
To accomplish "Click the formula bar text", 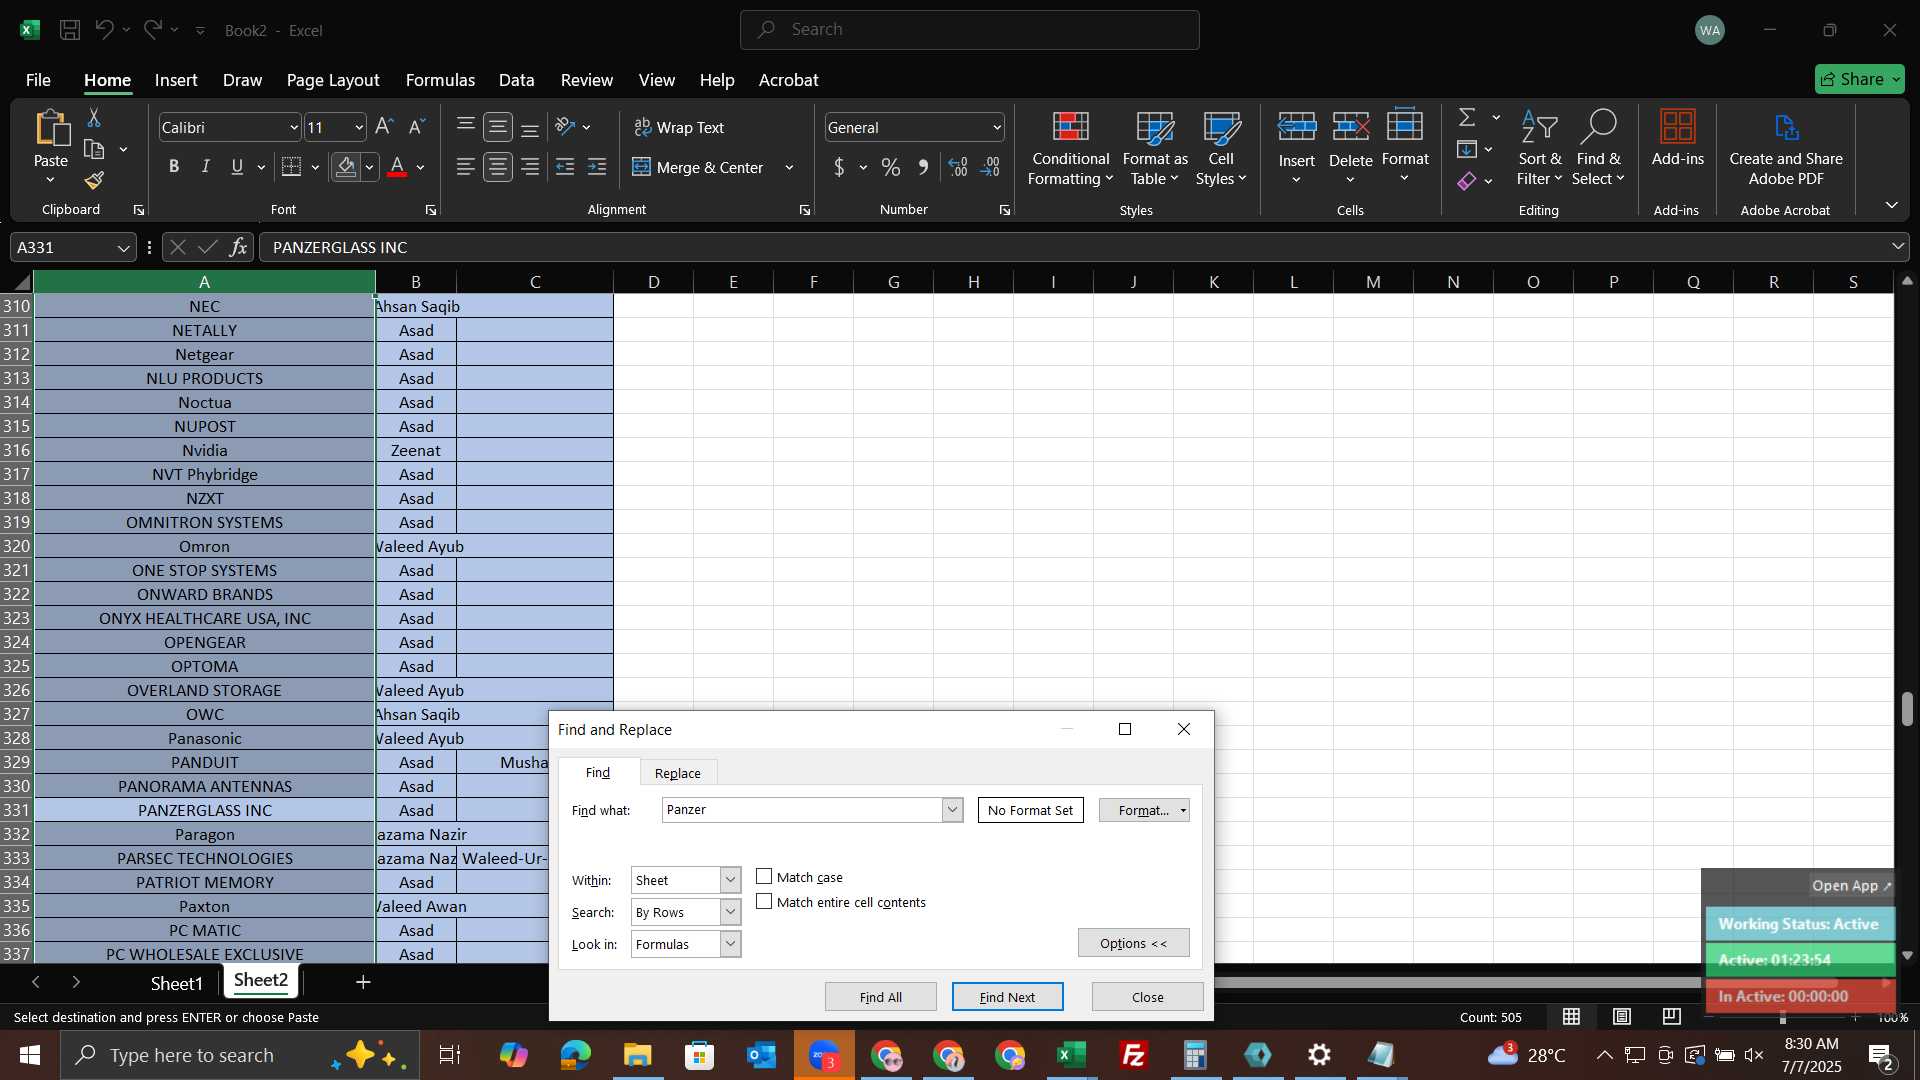I will pyautogui.click(x=340, y=248).
